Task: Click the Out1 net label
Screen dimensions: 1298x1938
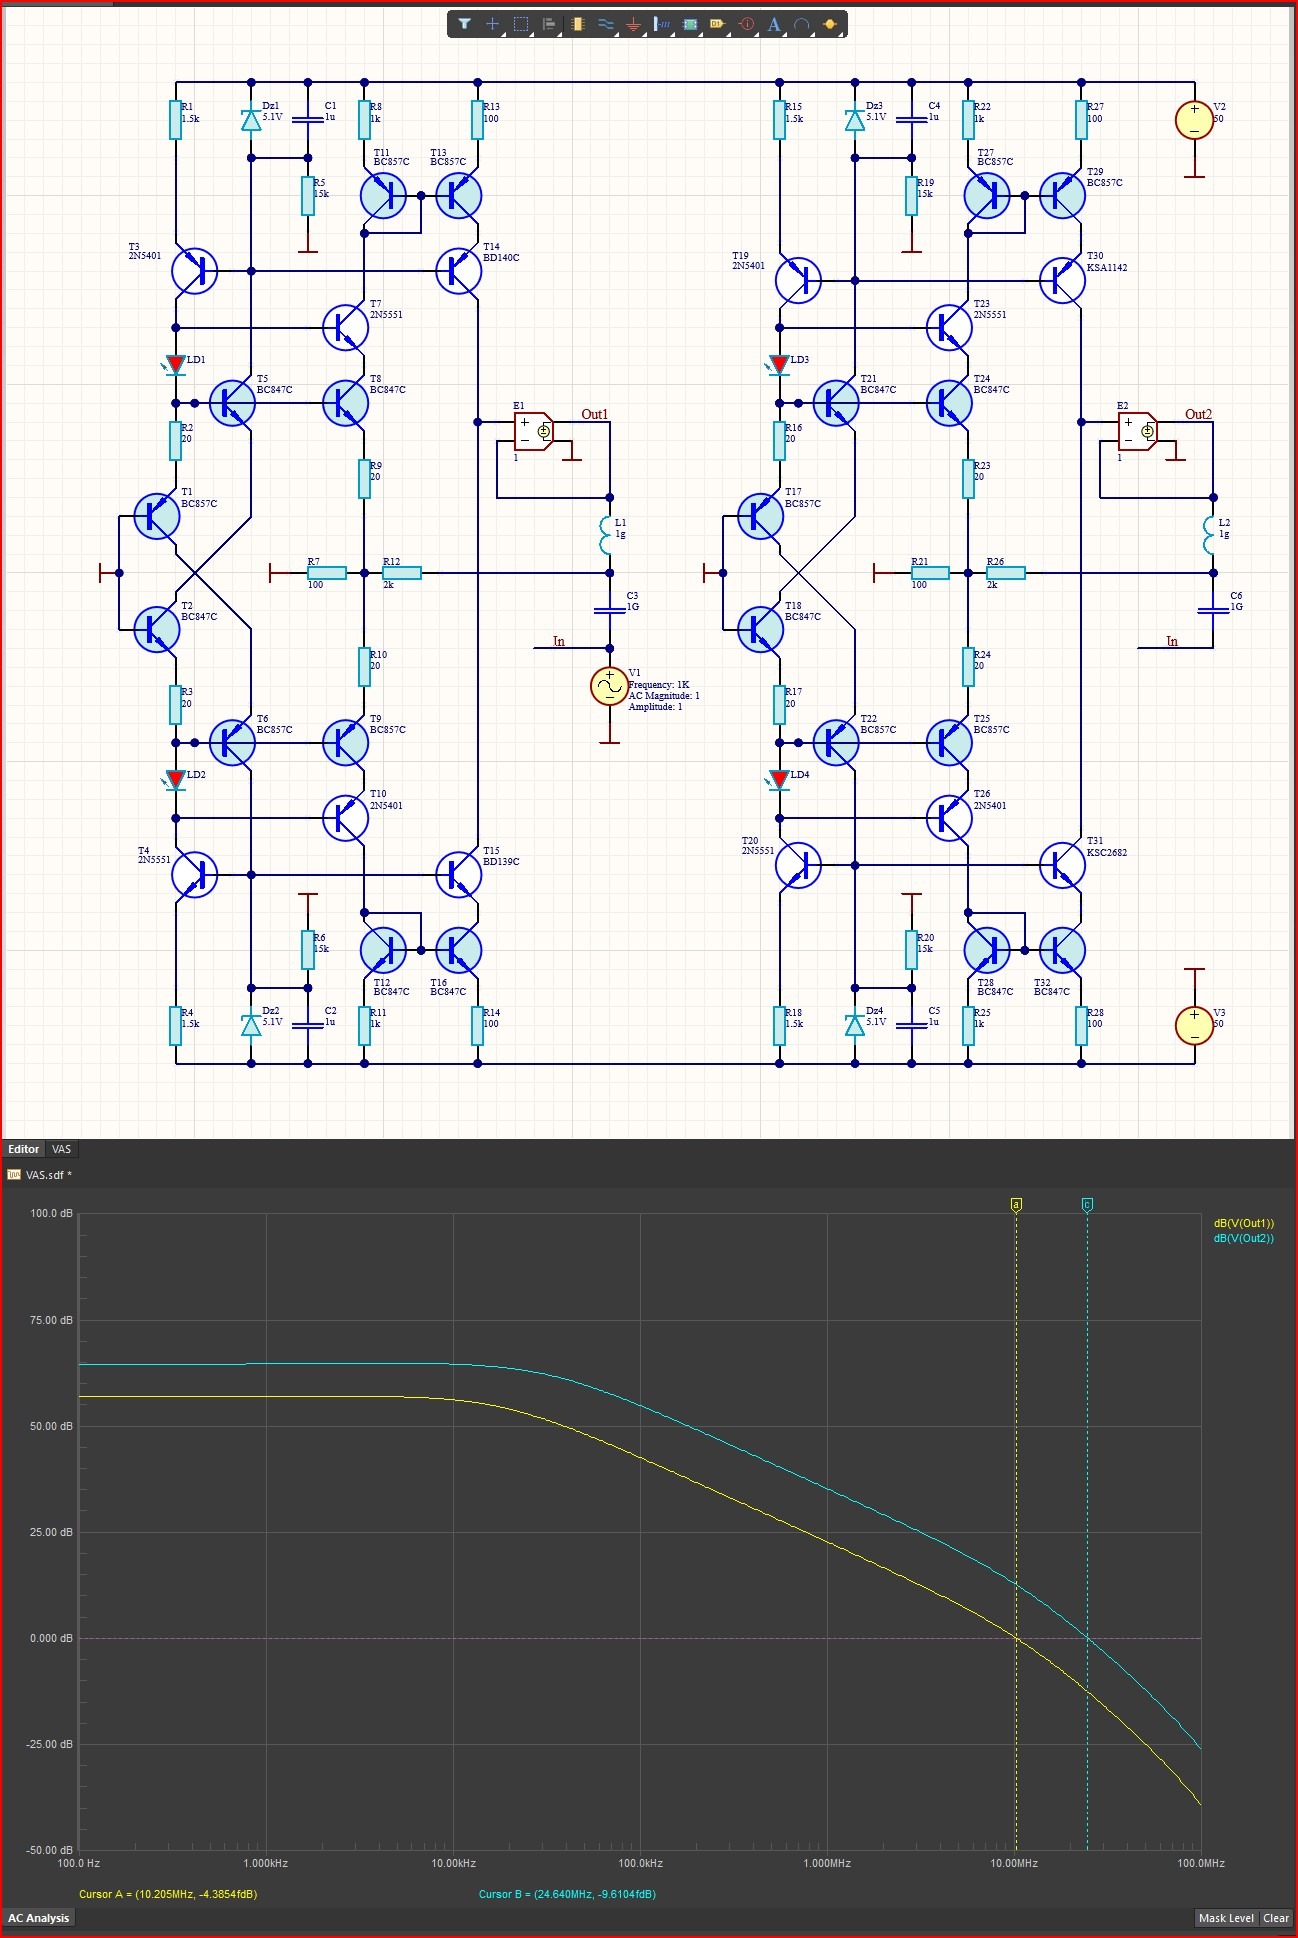Action: click(594, 414)
